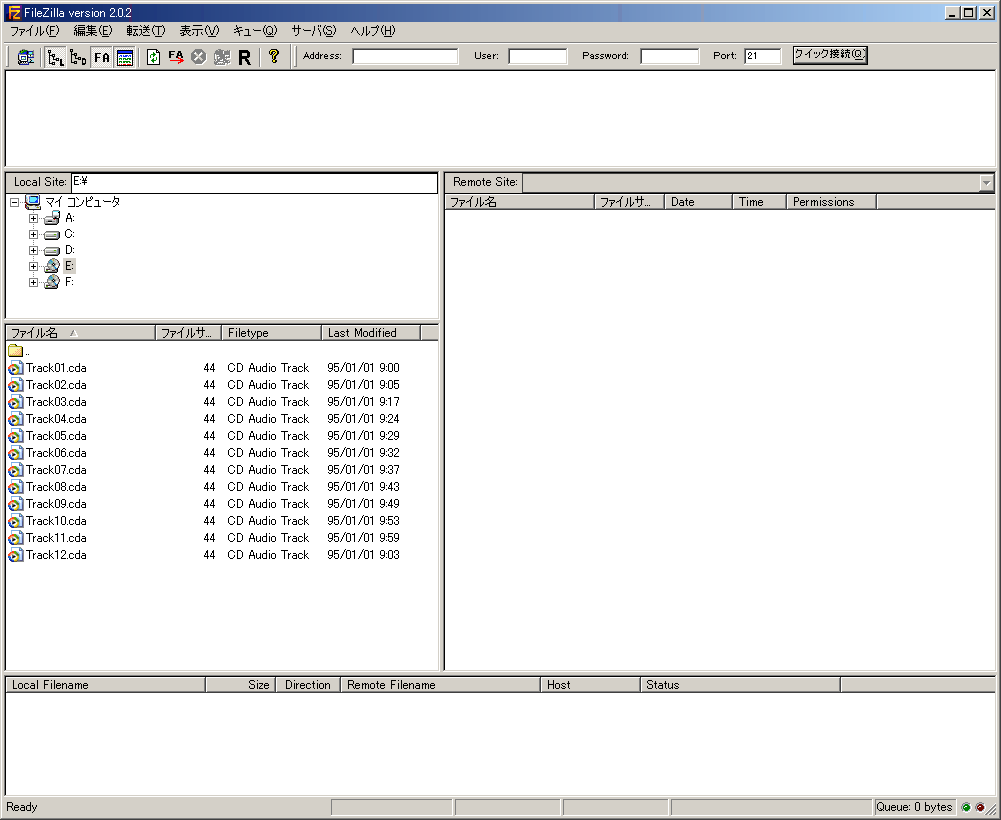Viewport: 1001px width, 820px height.
Task: Select Track02.cda file icon
Action: pos(15,385)
